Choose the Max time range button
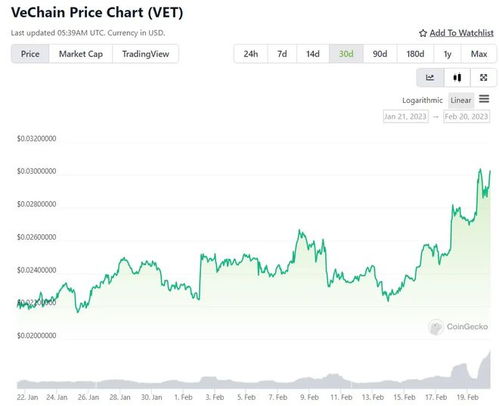The height and width of the screenshot is (406, 499). (479, 54)
